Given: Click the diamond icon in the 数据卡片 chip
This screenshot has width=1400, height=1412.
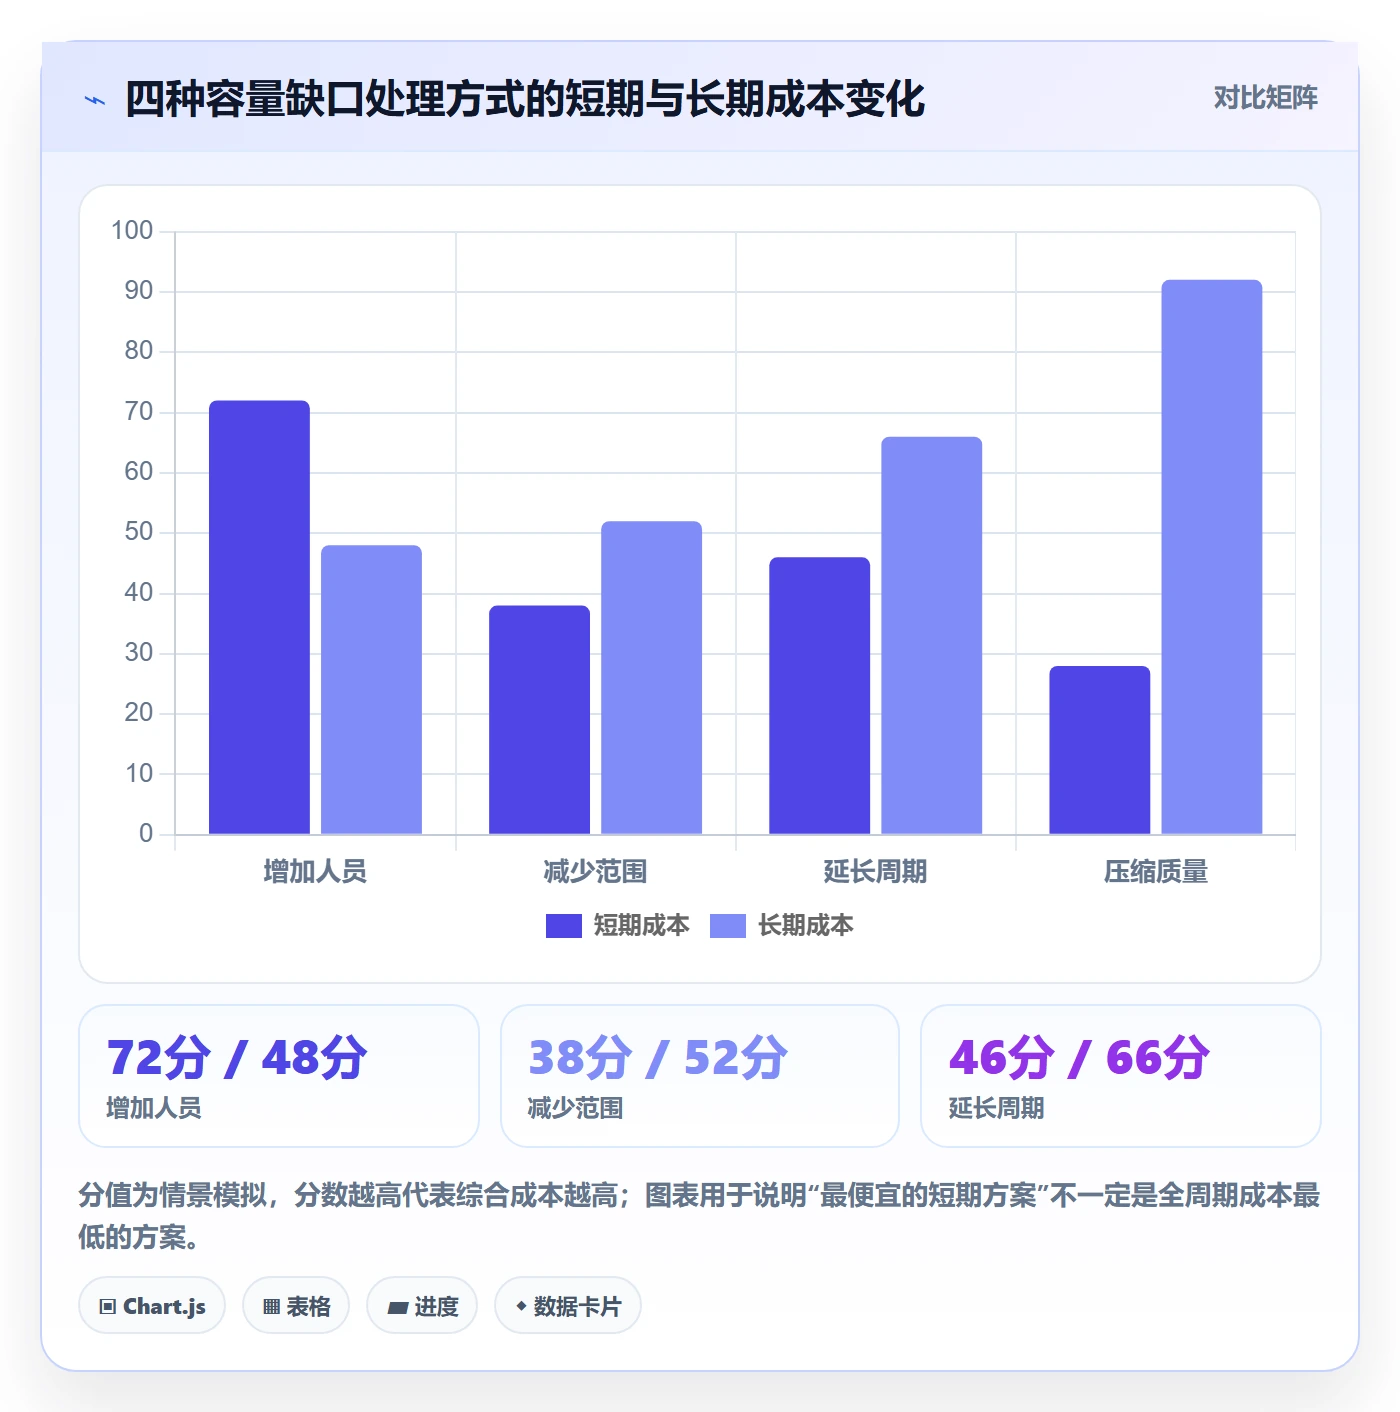Looking at the screenshot, I should point(521,1306).
